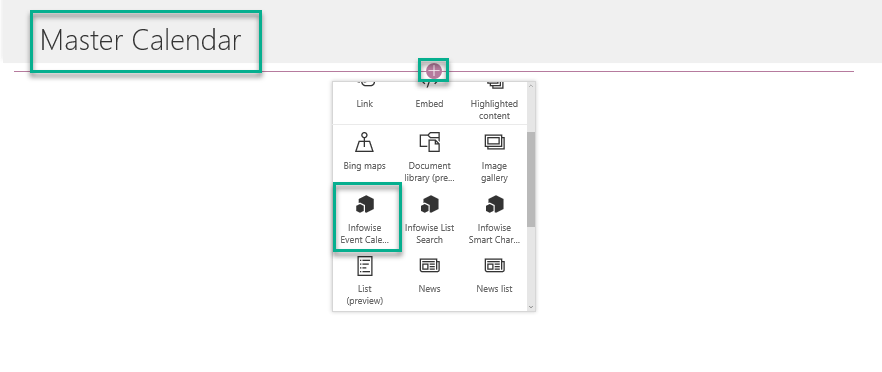Insert the Highlighted content web part

[494, 101]
